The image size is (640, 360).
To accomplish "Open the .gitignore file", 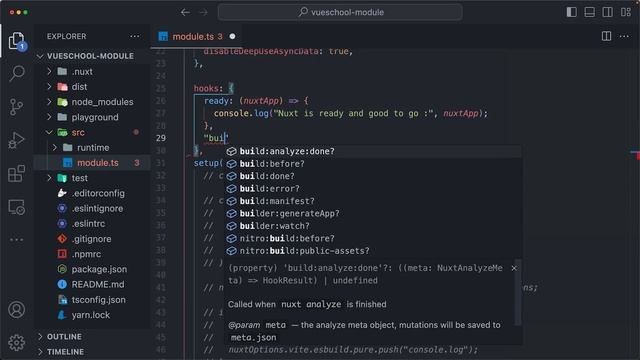I will click(x=92, y=239).
